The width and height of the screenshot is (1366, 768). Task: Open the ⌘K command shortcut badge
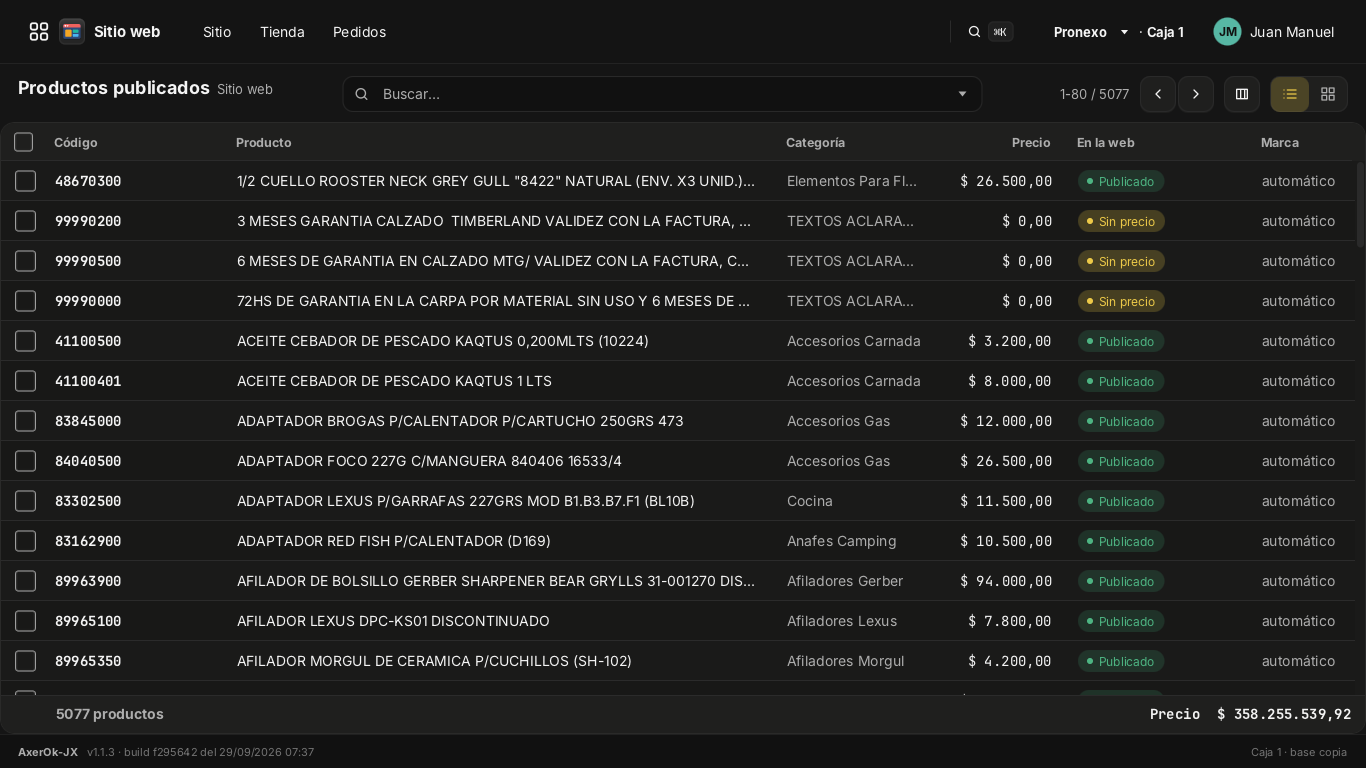1000,32
